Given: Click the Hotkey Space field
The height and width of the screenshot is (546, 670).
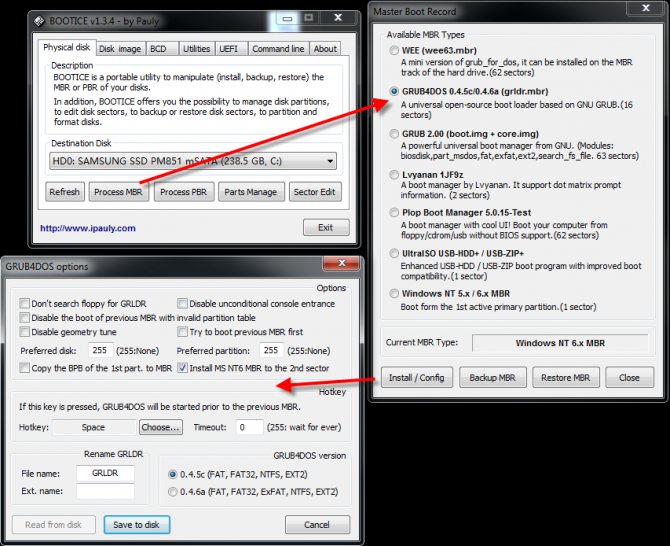Looking at the screenshot, I should coord(94,427).
